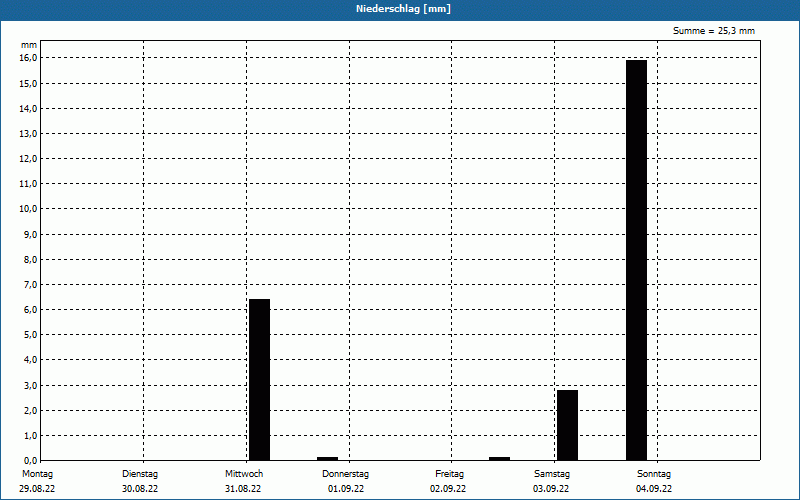Viewport: 800px width, 500px height.
Task: Click the Sonntag axis label
Action: point(654,474)
